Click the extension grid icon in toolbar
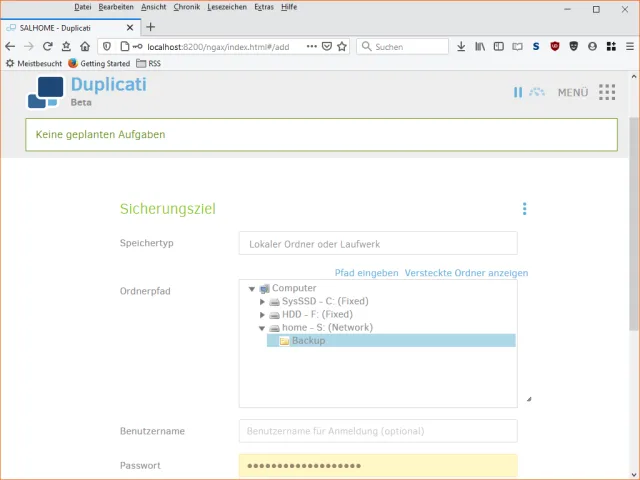Image resolution: width=640 pixels, height=480 pixels. (x=611, y=47)
